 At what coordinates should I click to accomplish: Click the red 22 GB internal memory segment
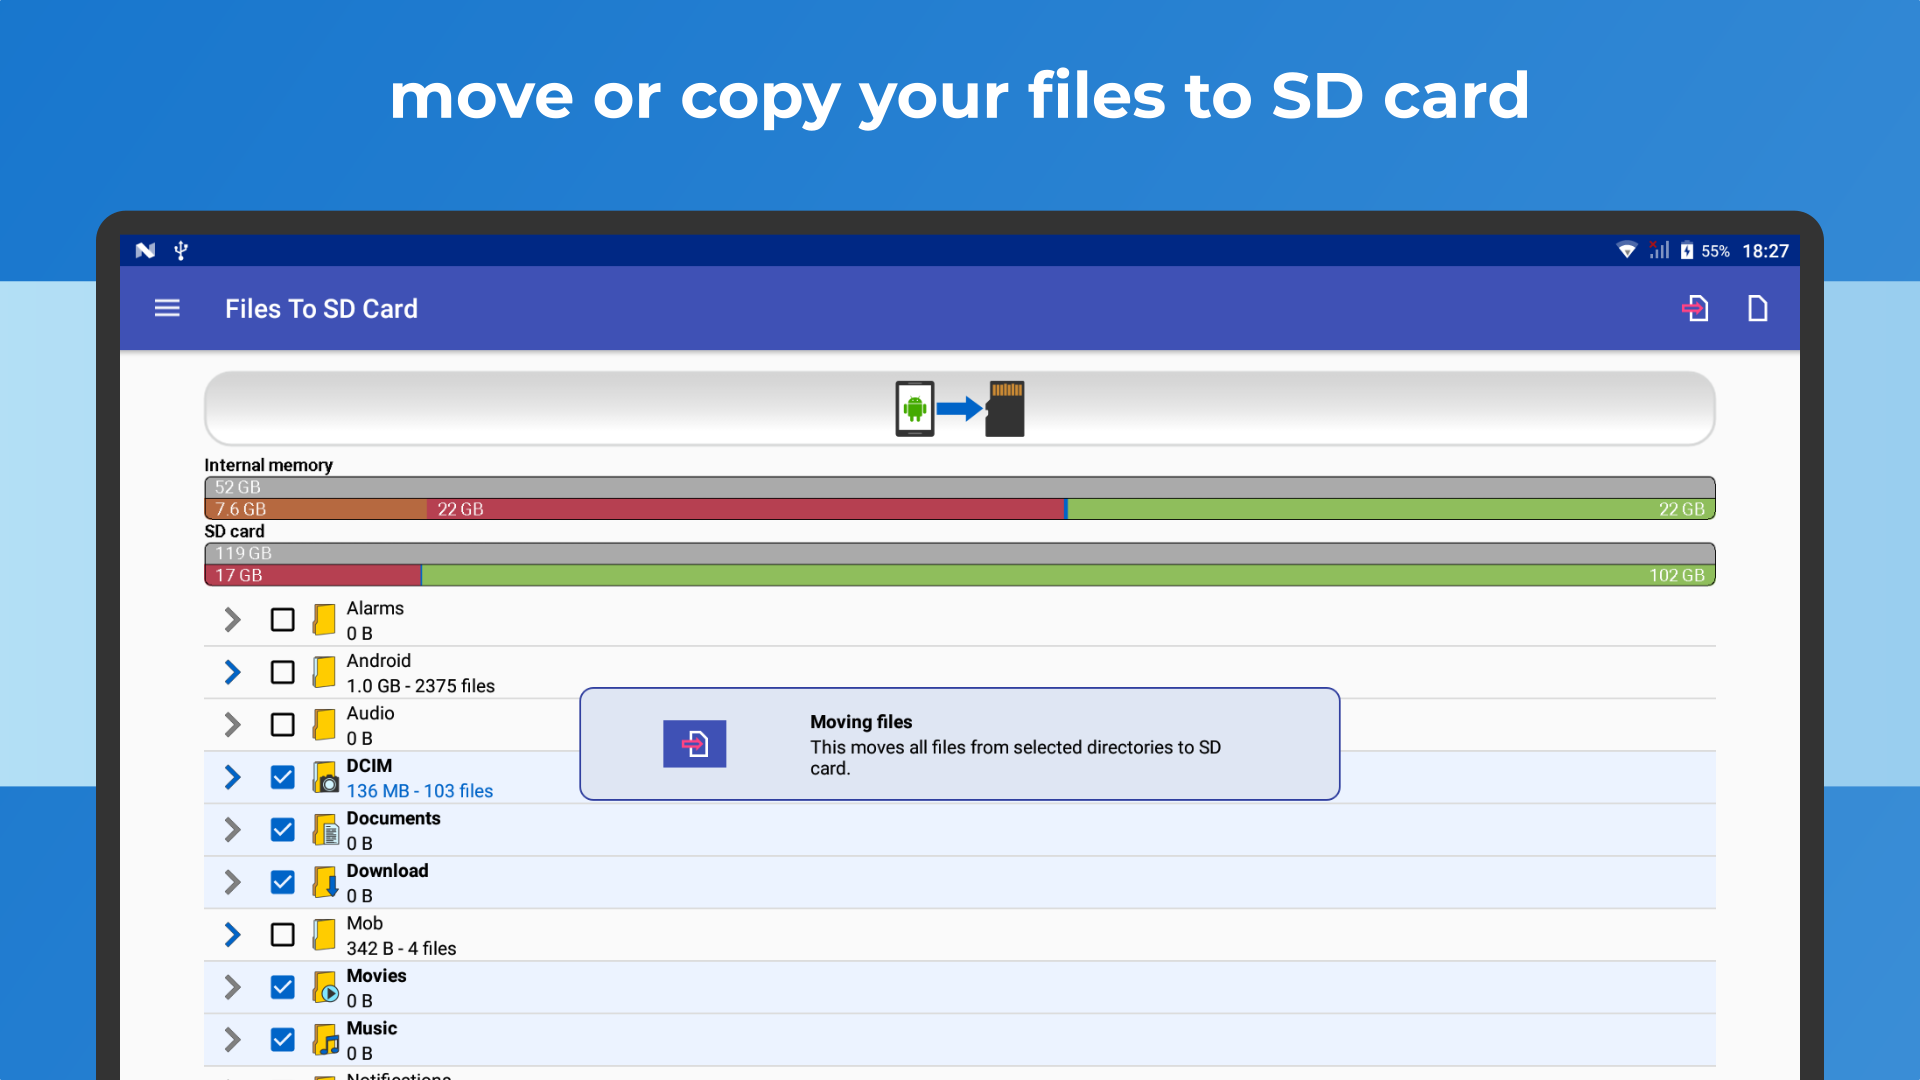746,509
